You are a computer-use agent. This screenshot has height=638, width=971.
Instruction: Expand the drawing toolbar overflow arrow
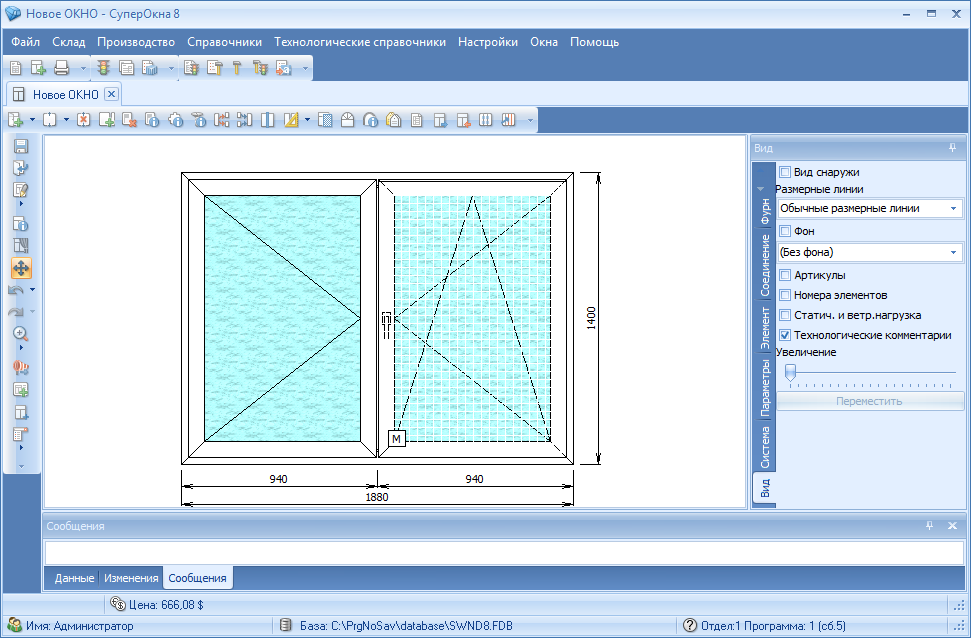click(x=530, y=120)
